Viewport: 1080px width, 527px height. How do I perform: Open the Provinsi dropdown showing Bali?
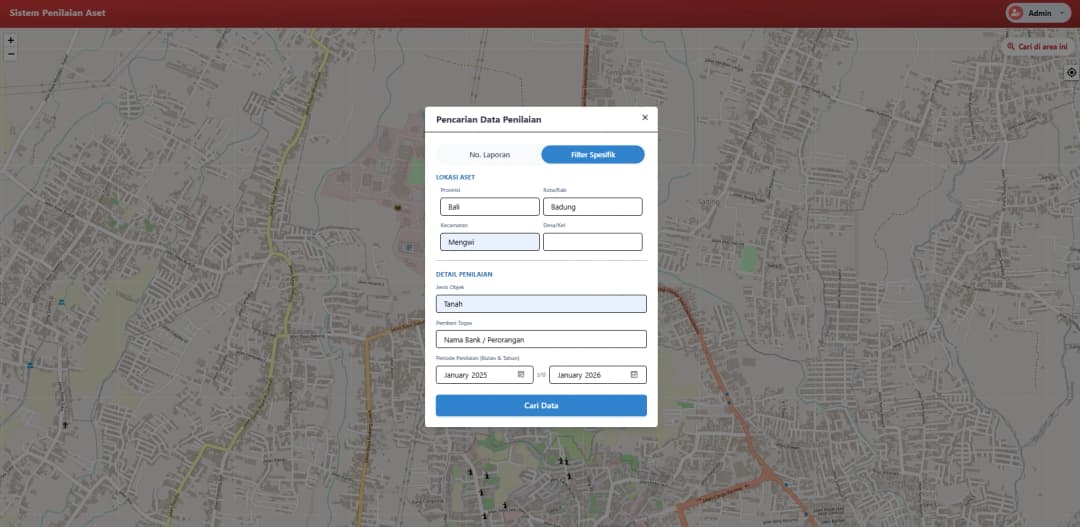point(489,207)
